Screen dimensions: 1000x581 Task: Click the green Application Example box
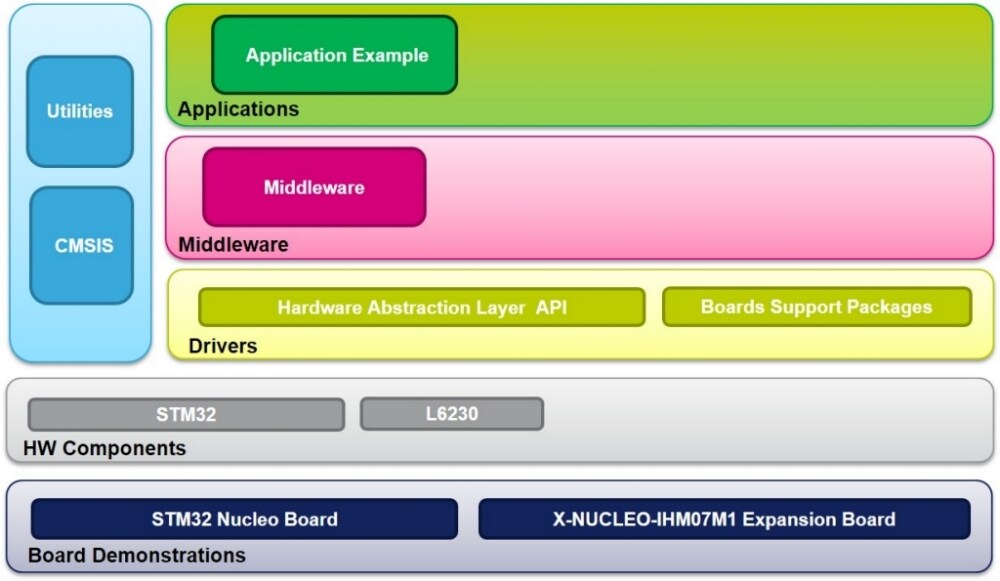pyautogui.click(x=335, y=55)
